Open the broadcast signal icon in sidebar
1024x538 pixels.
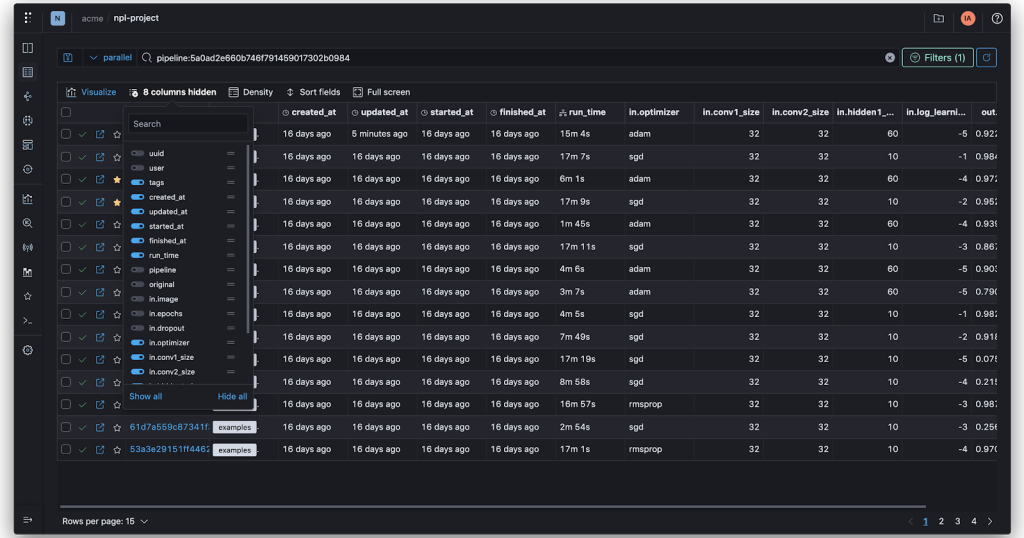pyautogui.click(x=27, y=247)
